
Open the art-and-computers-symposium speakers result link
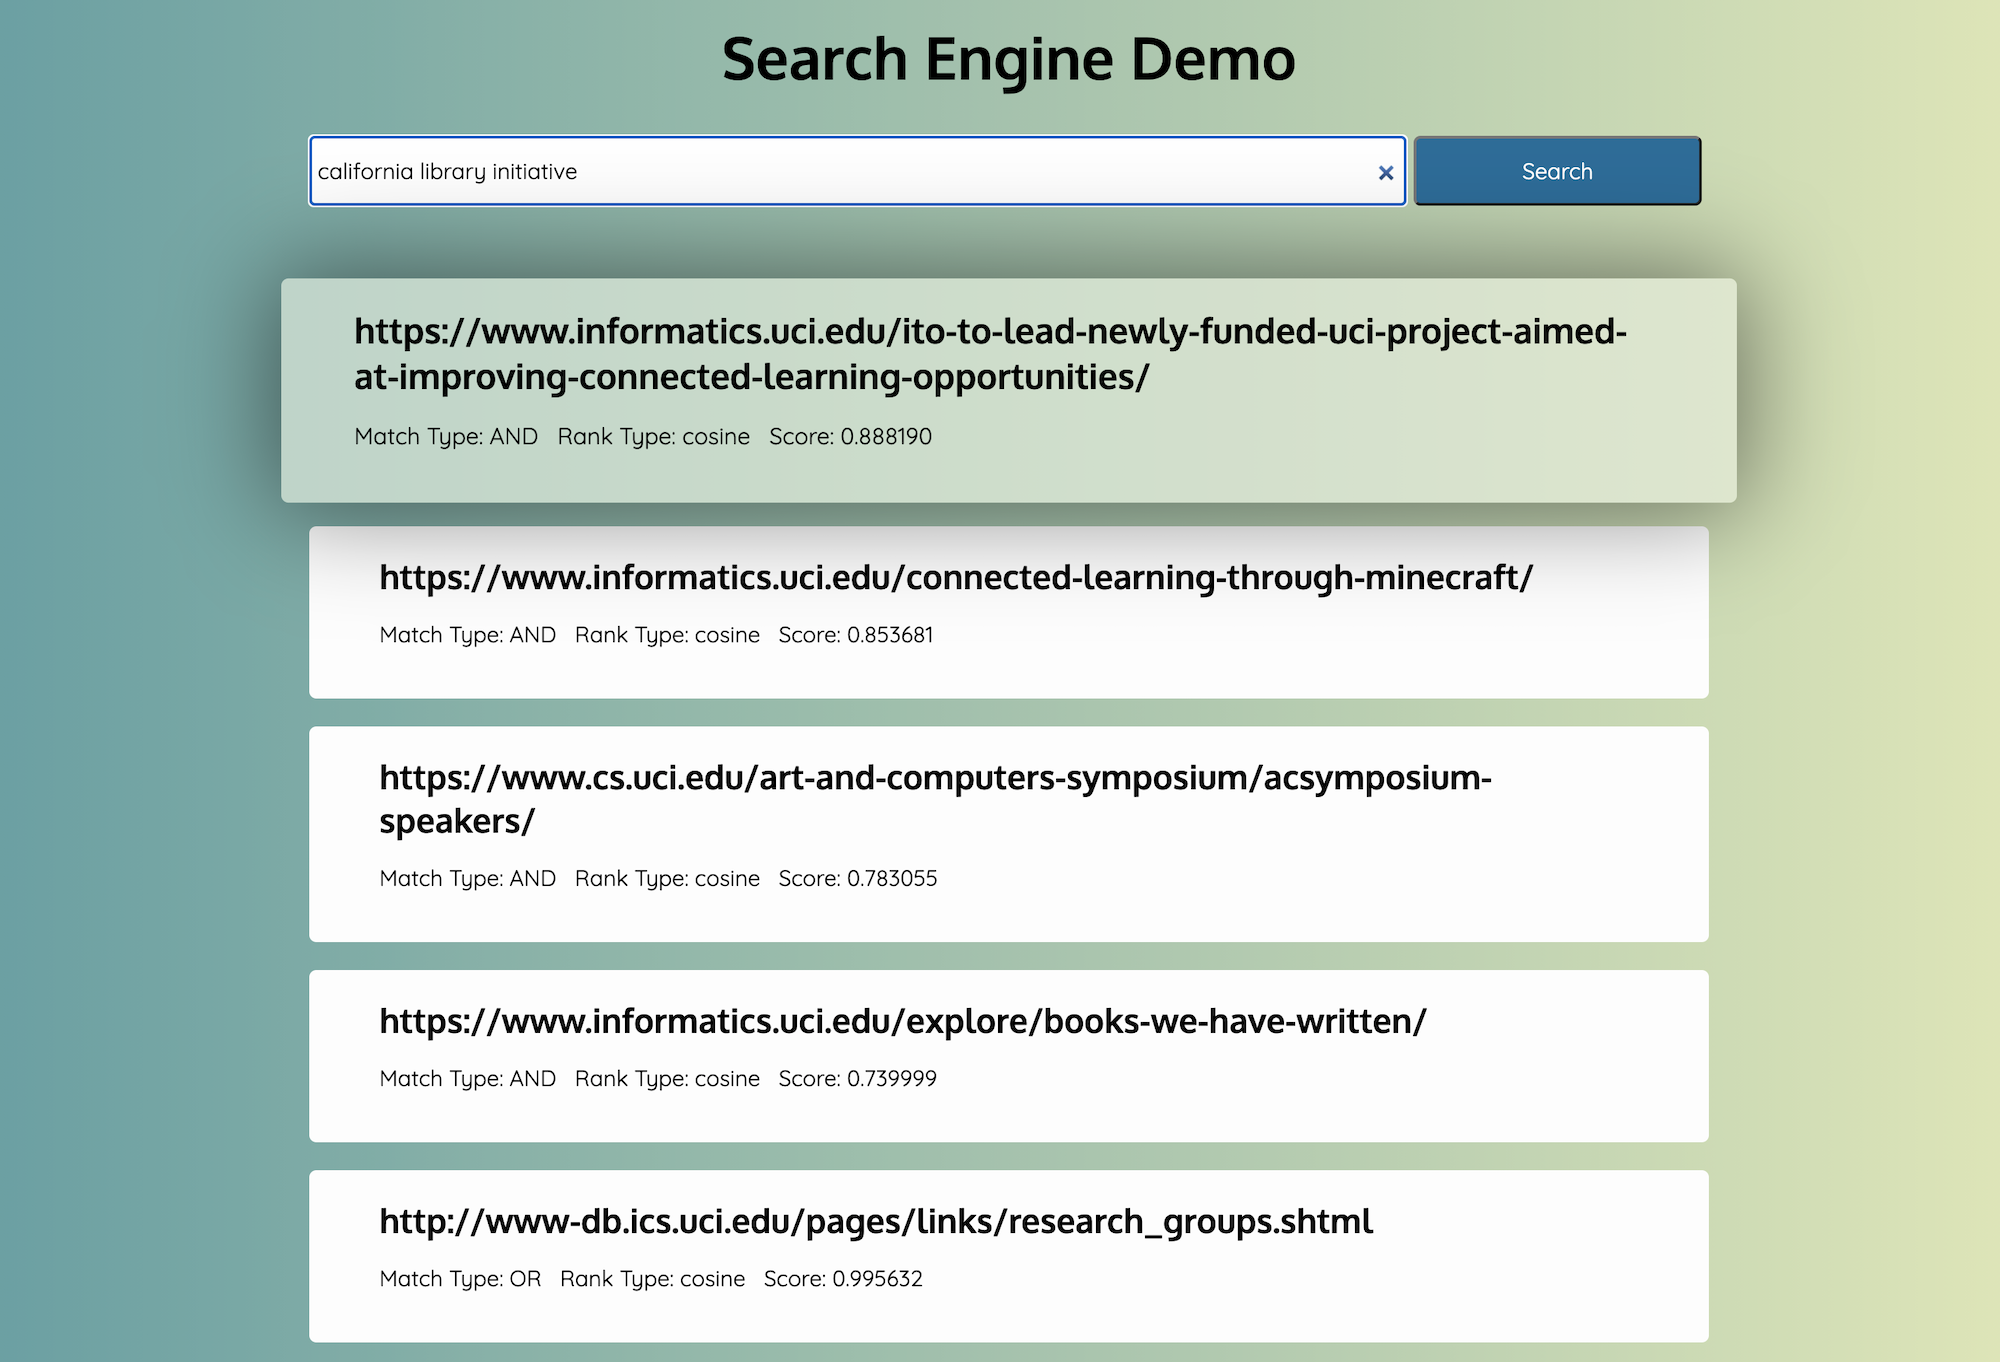pos(934,801)
